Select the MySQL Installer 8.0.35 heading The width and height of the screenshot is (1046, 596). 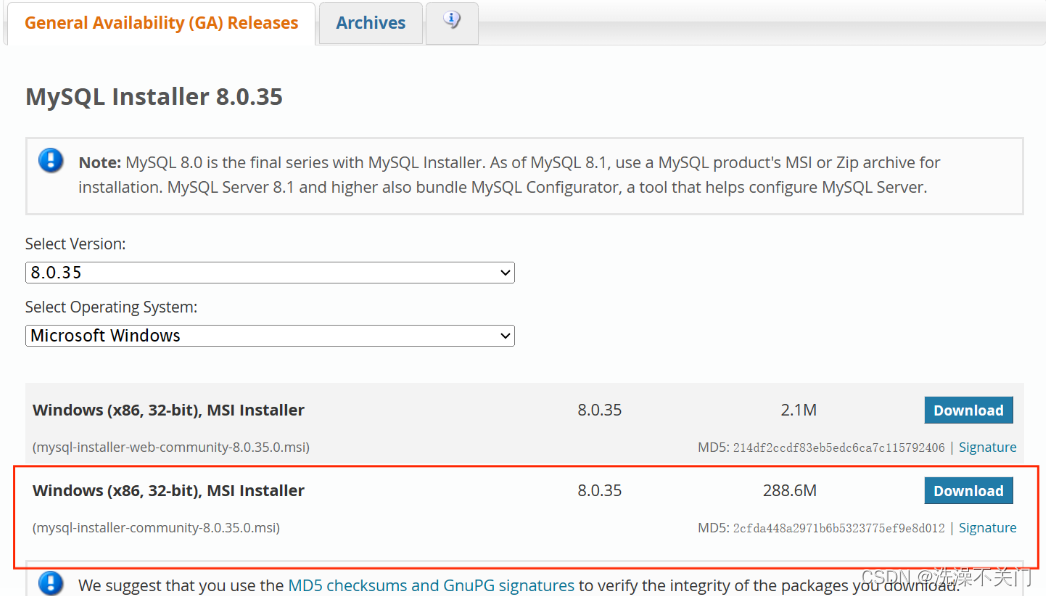154,97
